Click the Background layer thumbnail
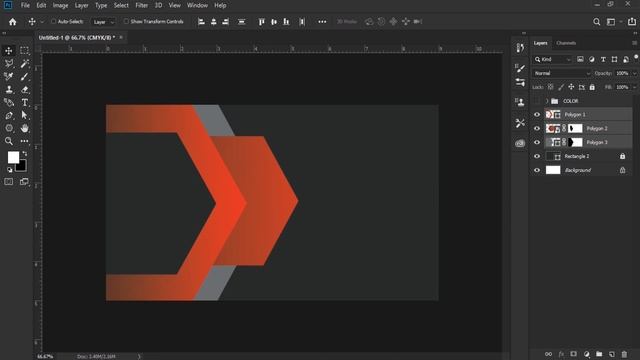 click(553, 170)
